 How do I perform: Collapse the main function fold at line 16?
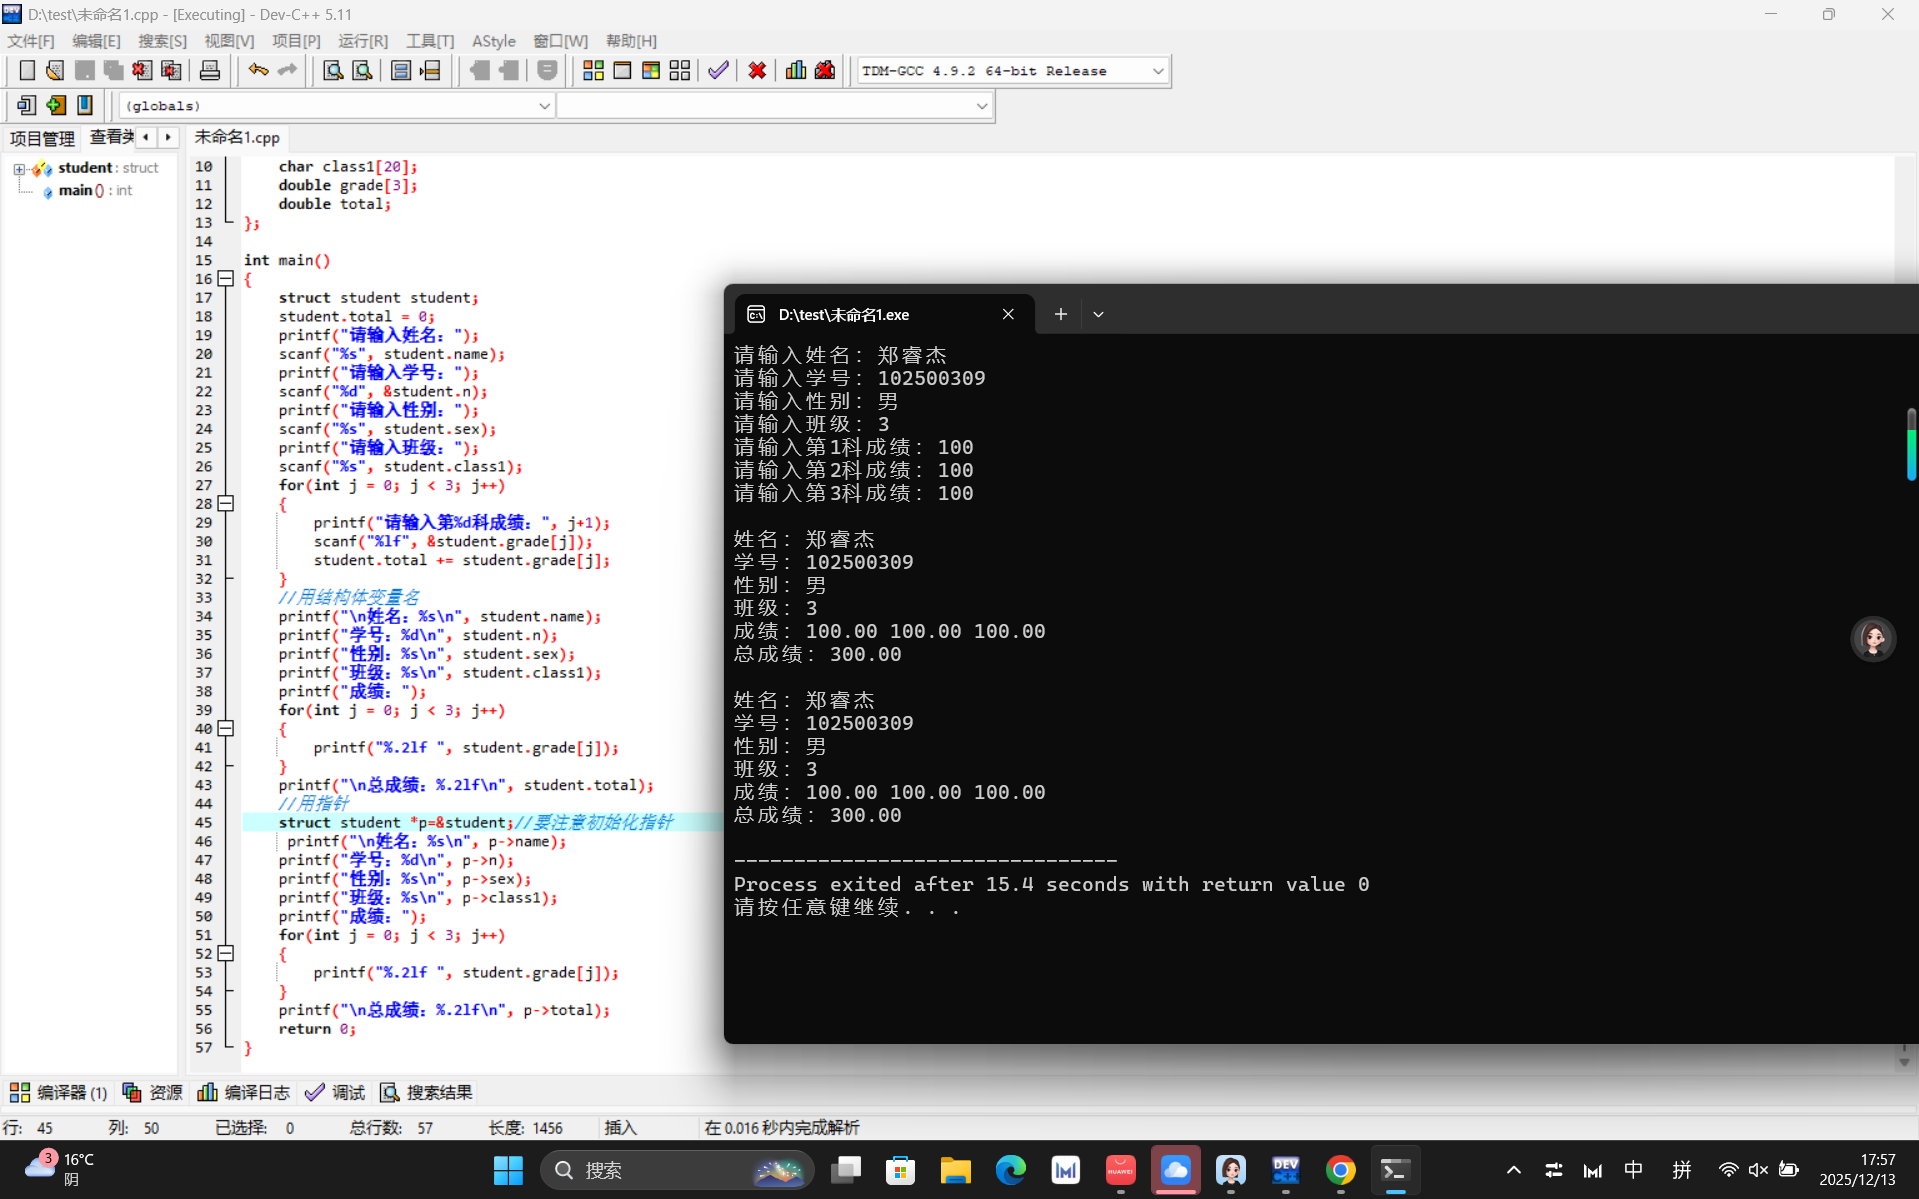pos(226,279)
